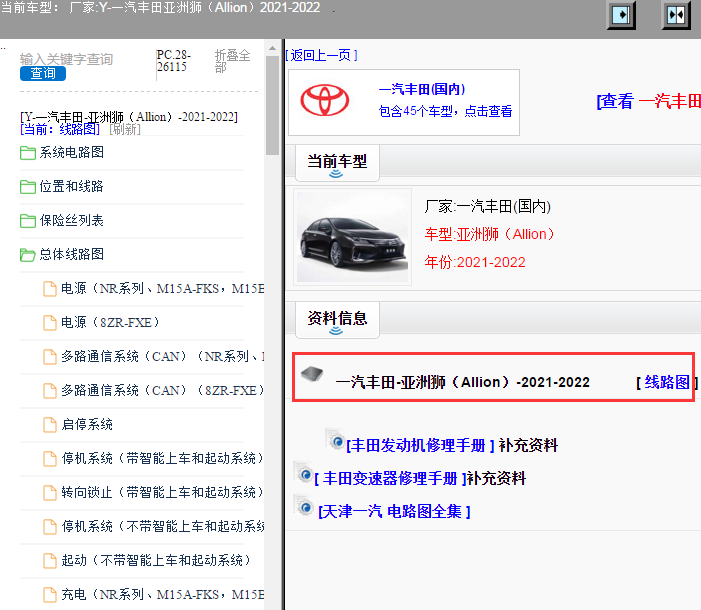Click the 查询 search button
Image resolution: width=701 pixels, height=610 pixels.
coord(43,73)
